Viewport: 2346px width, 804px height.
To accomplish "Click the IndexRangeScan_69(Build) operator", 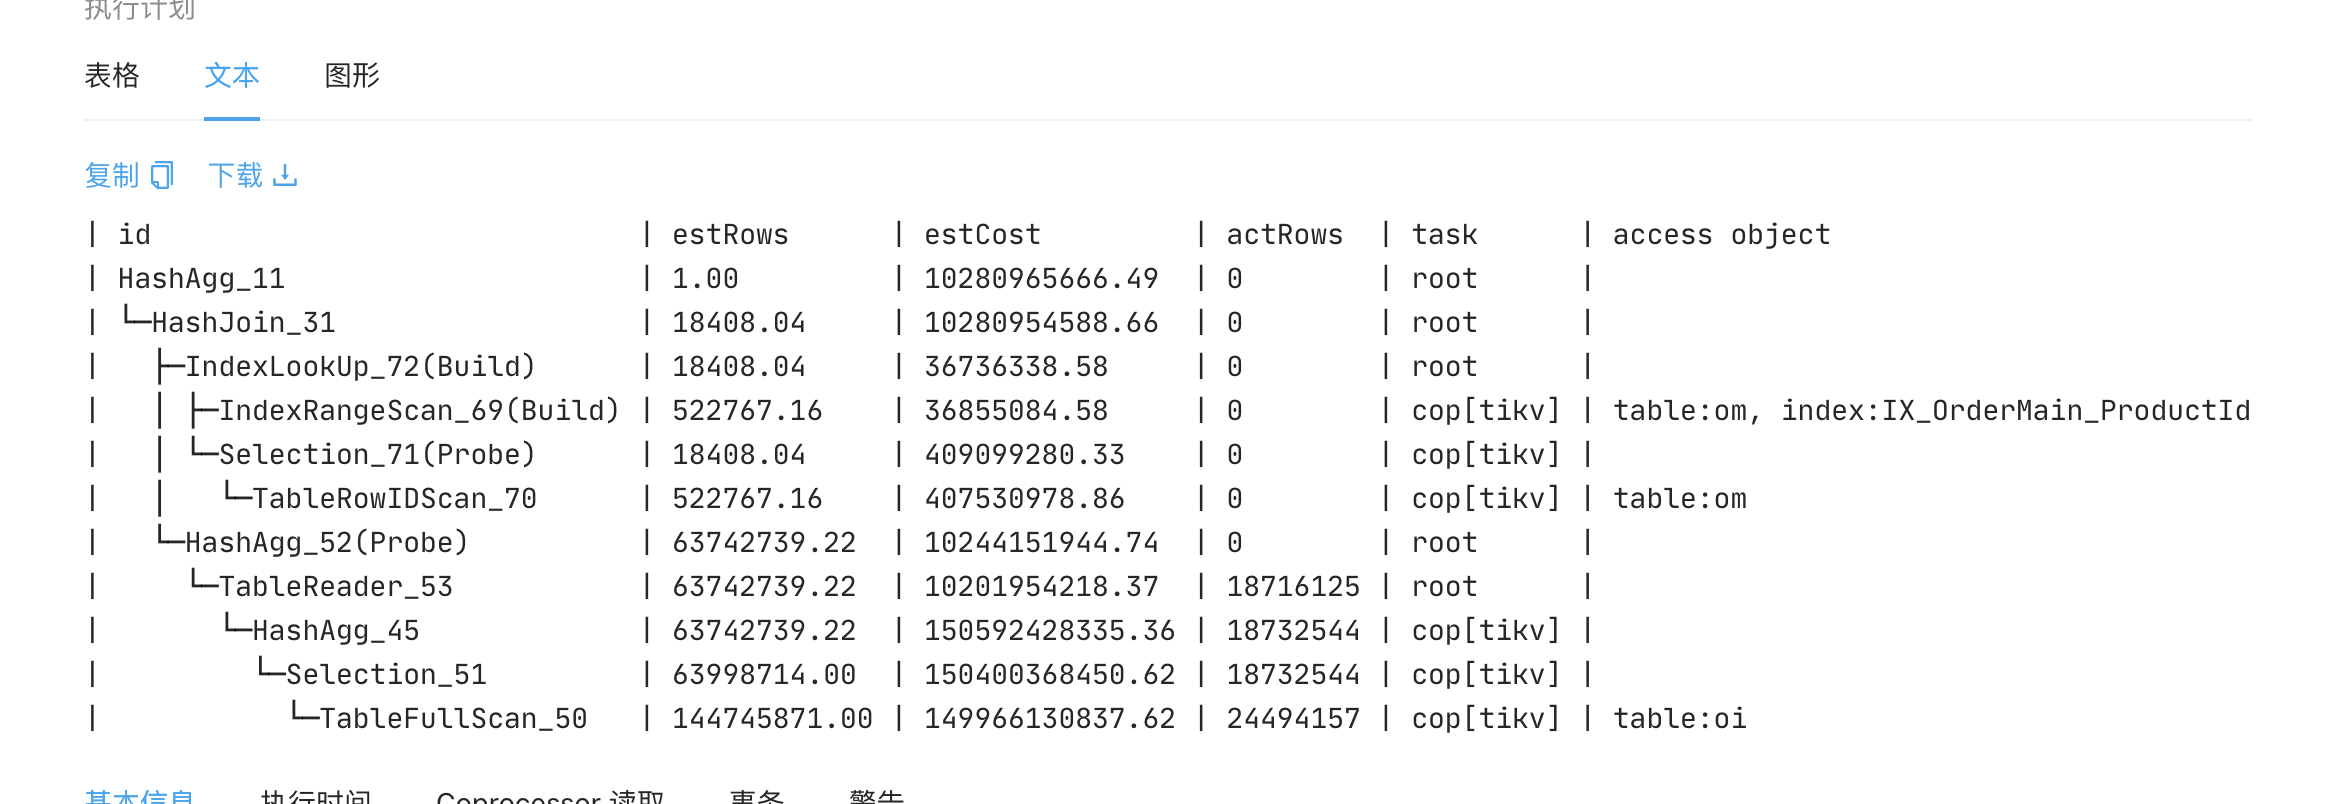I will tap(419, 411).
